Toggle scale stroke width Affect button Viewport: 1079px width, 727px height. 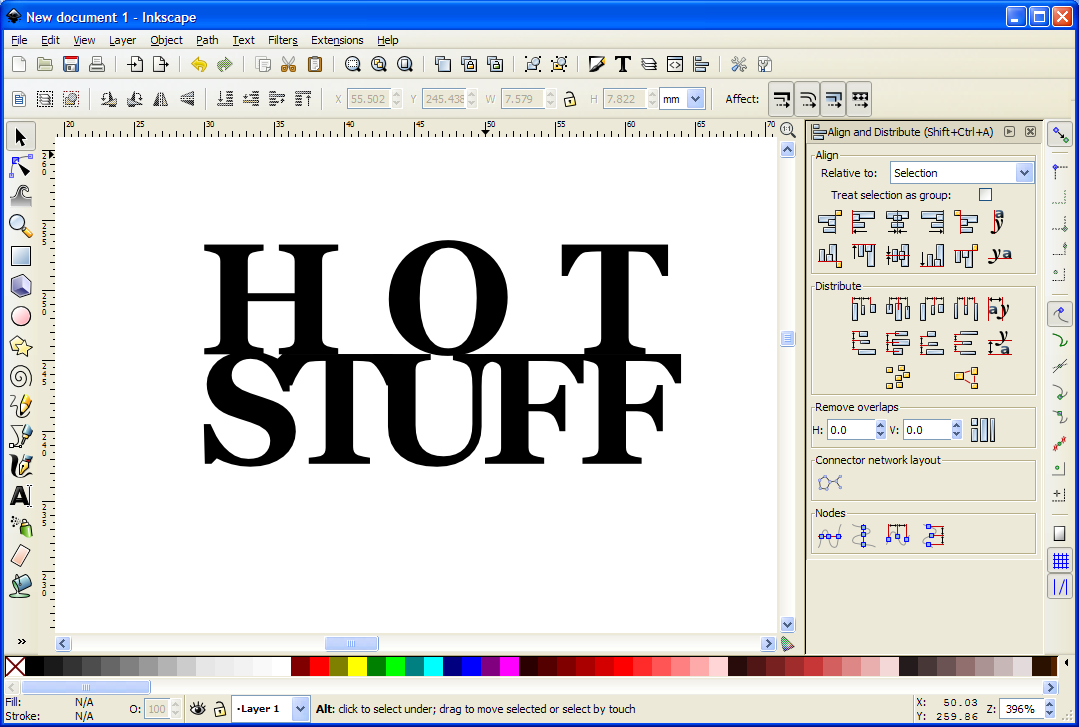pyautogui.click(x=782, y=99)
